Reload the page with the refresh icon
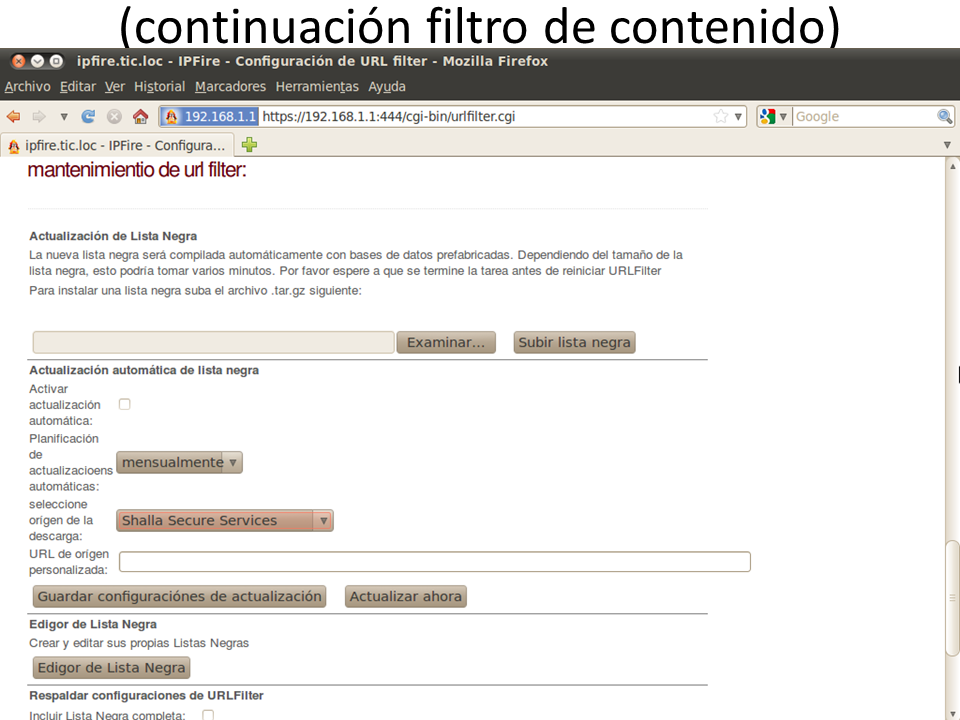This screenshot has width=960, height=720. [x=88, y=116]
